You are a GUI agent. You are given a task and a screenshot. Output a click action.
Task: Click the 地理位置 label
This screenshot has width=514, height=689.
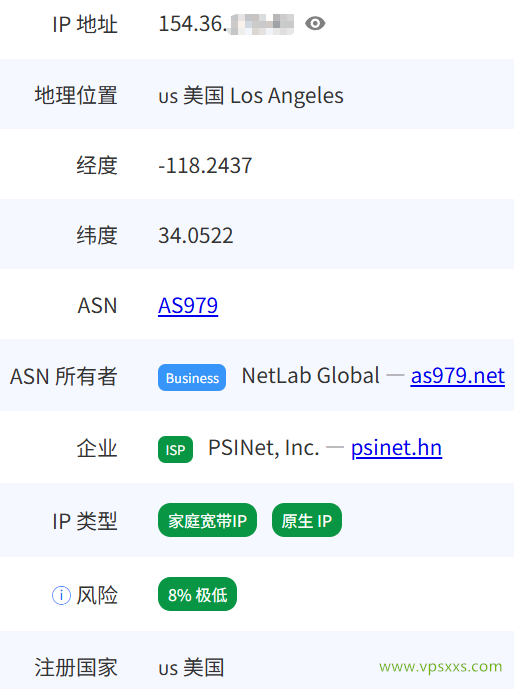click(76, 95)
